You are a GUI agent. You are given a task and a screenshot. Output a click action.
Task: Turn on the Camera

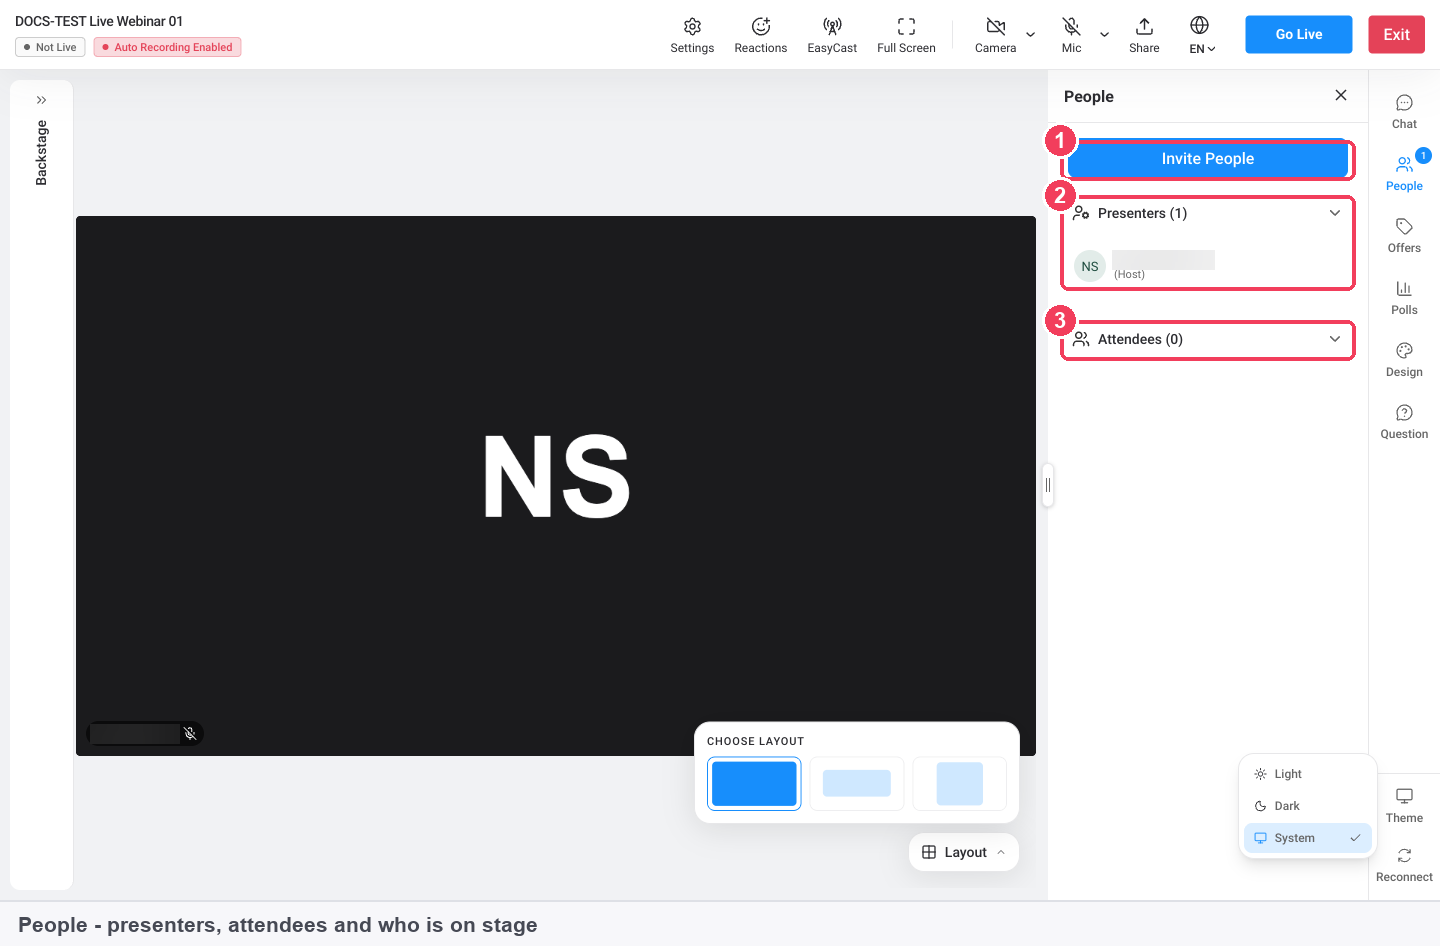click(x=995, y=35)
